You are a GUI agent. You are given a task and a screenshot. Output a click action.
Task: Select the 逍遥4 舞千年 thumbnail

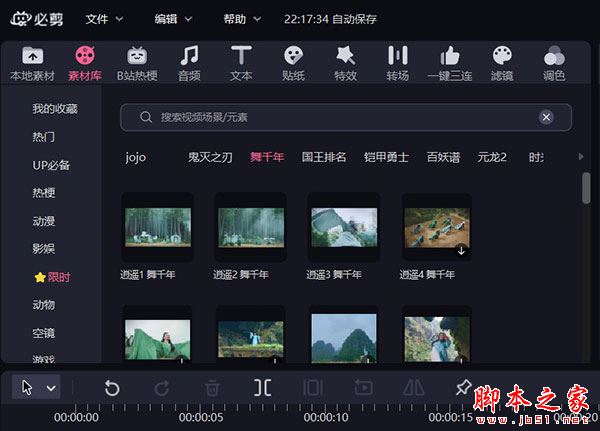[x=437, y=227]
